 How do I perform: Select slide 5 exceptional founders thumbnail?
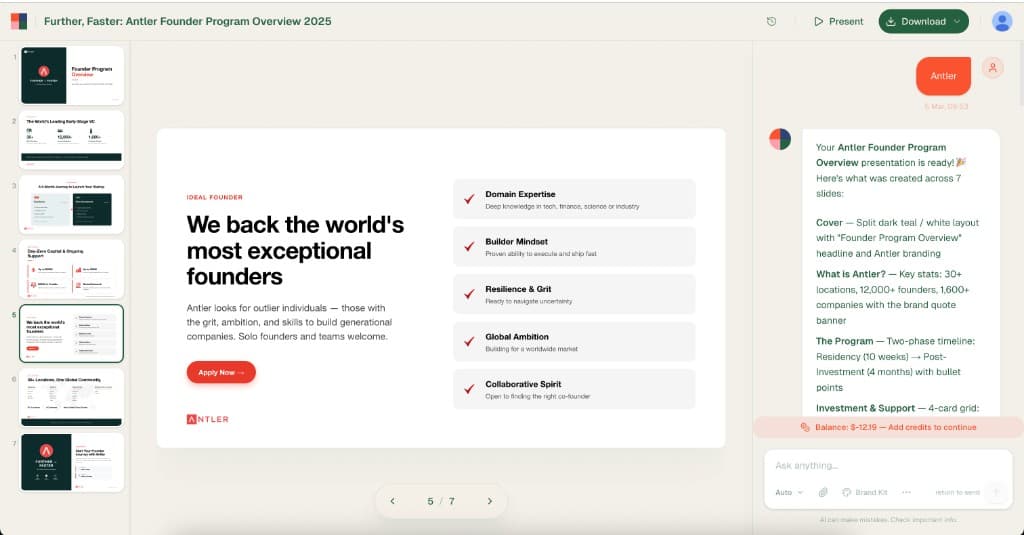point(72,333)
